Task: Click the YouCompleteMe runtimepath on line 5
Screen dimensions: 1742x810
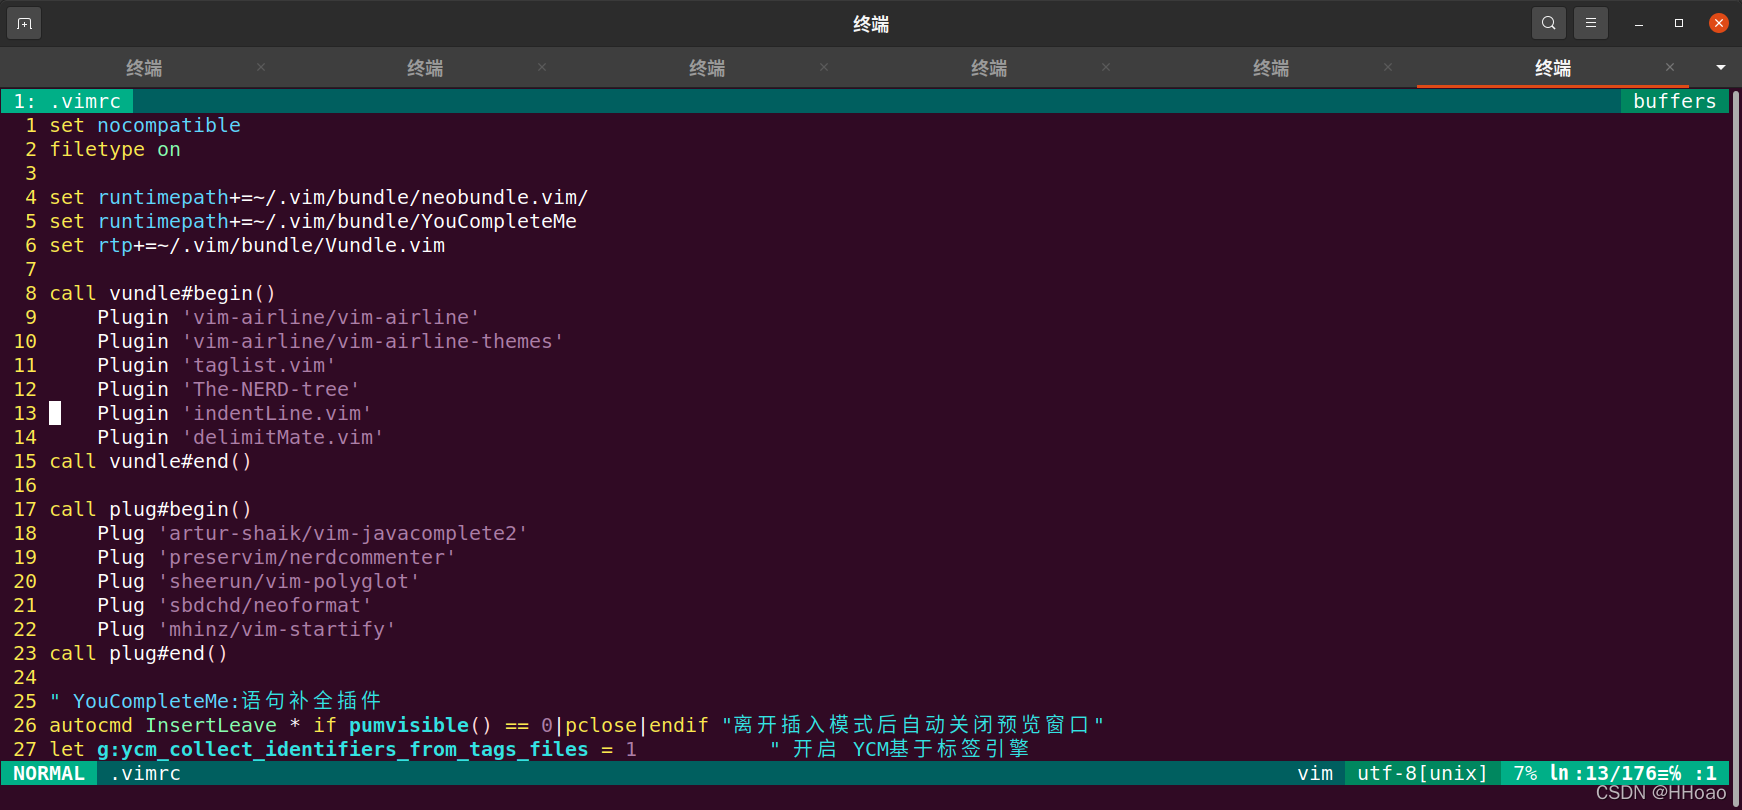Action: tap(313, 221)
